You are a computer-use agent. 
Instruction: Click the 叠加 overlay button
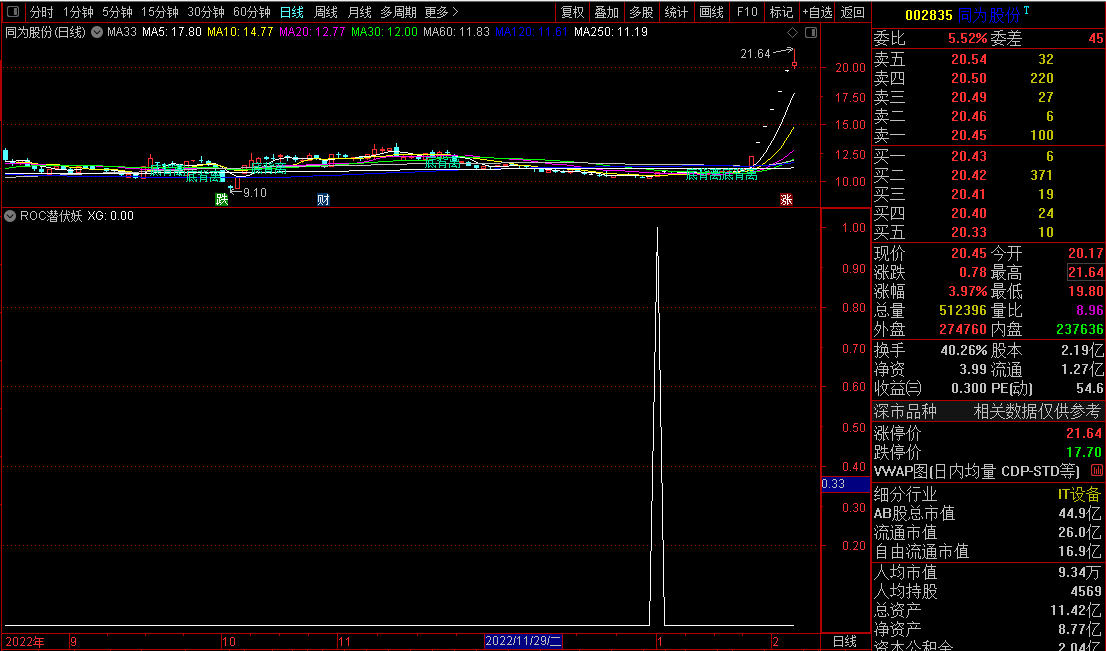pos(607,12)
